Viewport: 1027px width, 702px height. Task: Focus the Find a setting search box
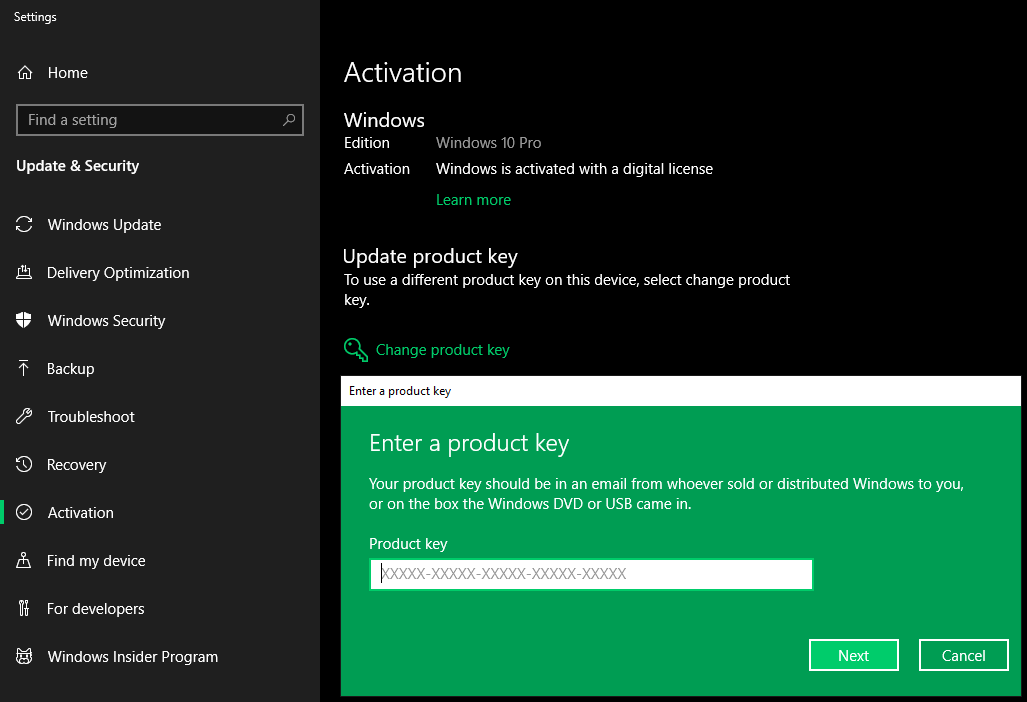click(160, 120)
